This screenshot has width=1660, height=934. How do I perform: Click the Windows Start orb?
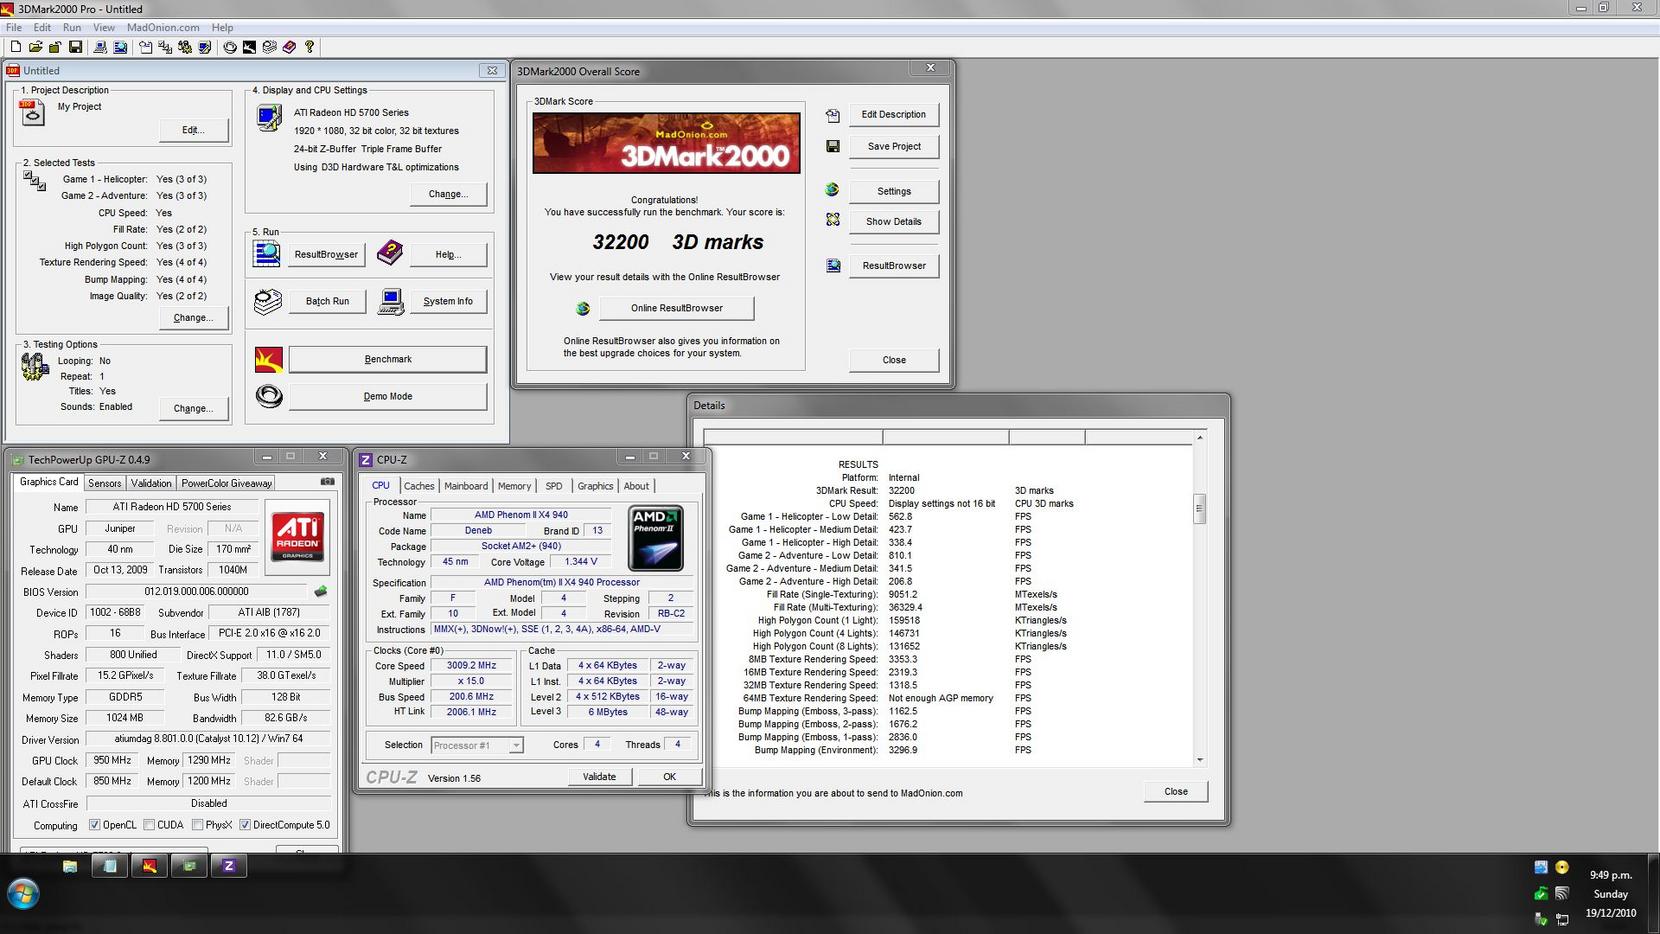[x=24, y=893]
